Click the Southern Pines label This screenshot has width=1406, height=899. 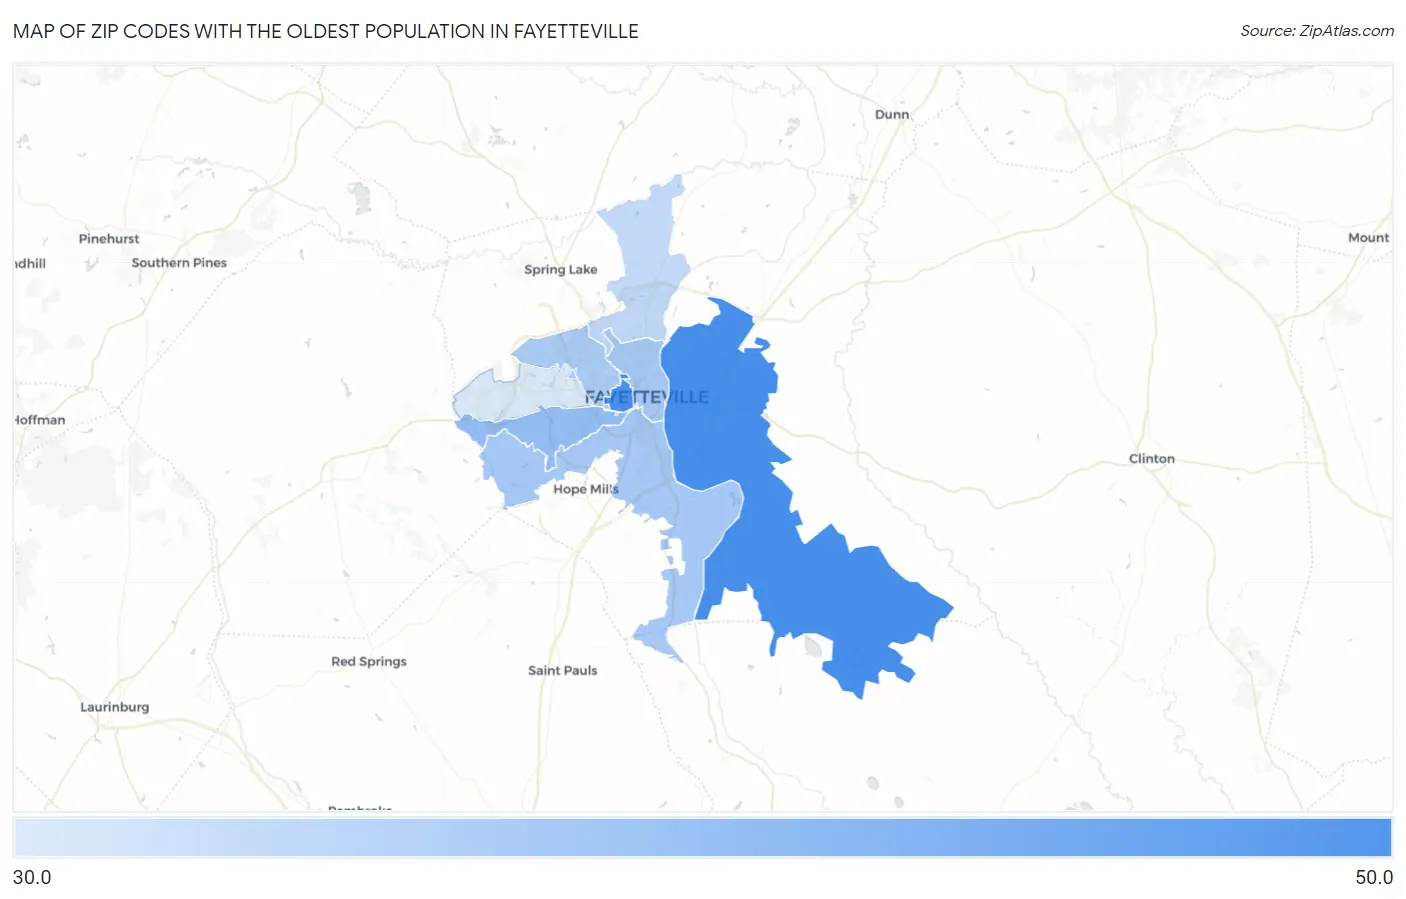[179, 263]
